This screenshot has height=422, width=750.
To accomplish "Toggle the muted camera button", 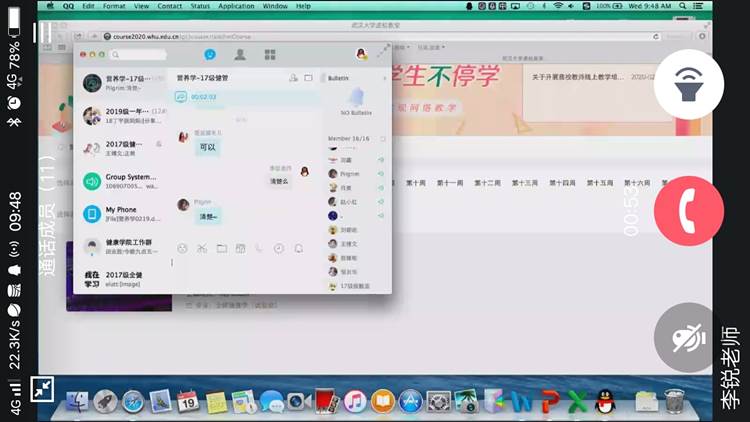I will (x=688, y=337).
